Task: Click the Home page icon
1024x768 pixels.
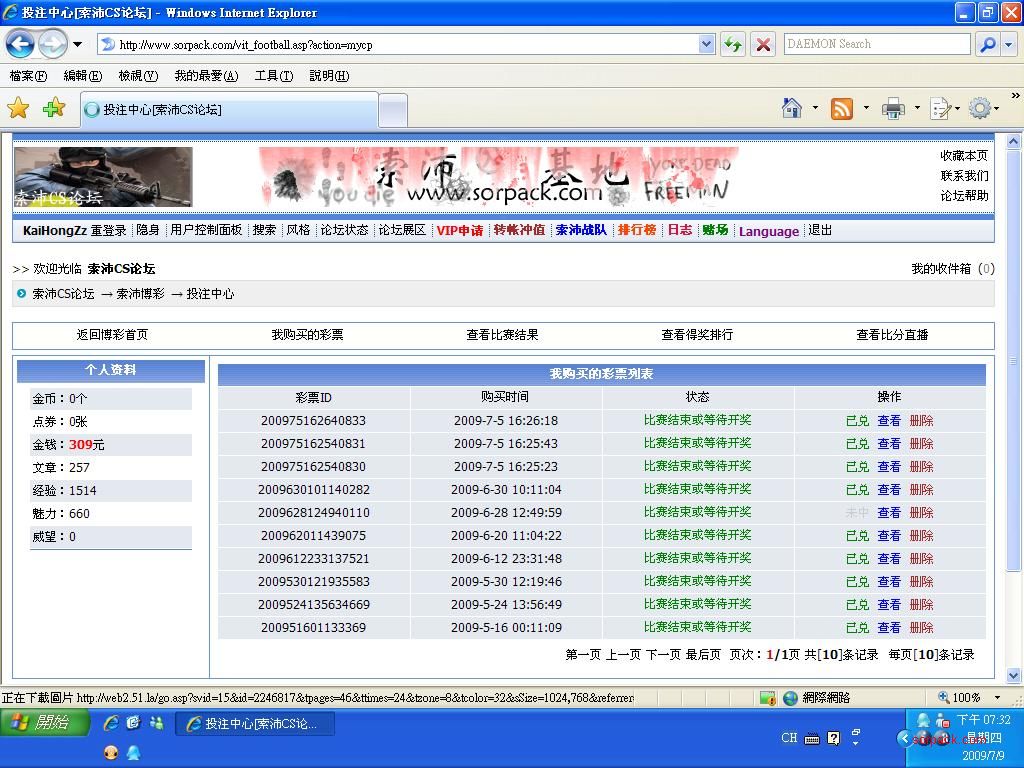Action: [x=792, y=108]
